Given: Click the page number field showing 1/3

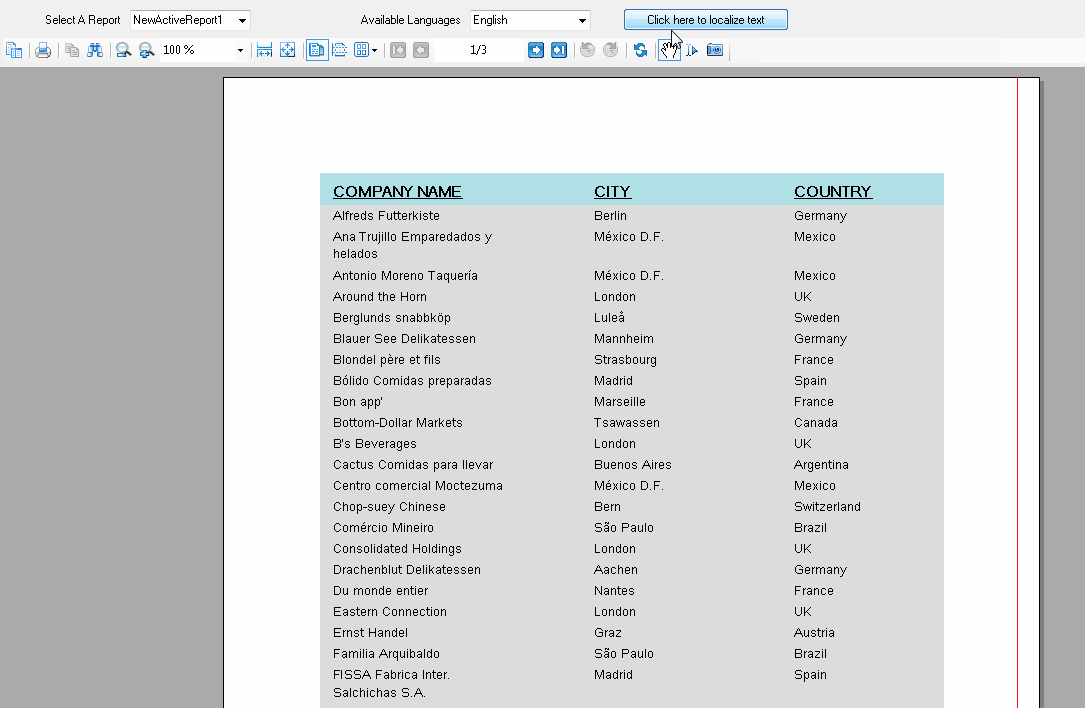Looking at the screenshot, I should point(478,50).
